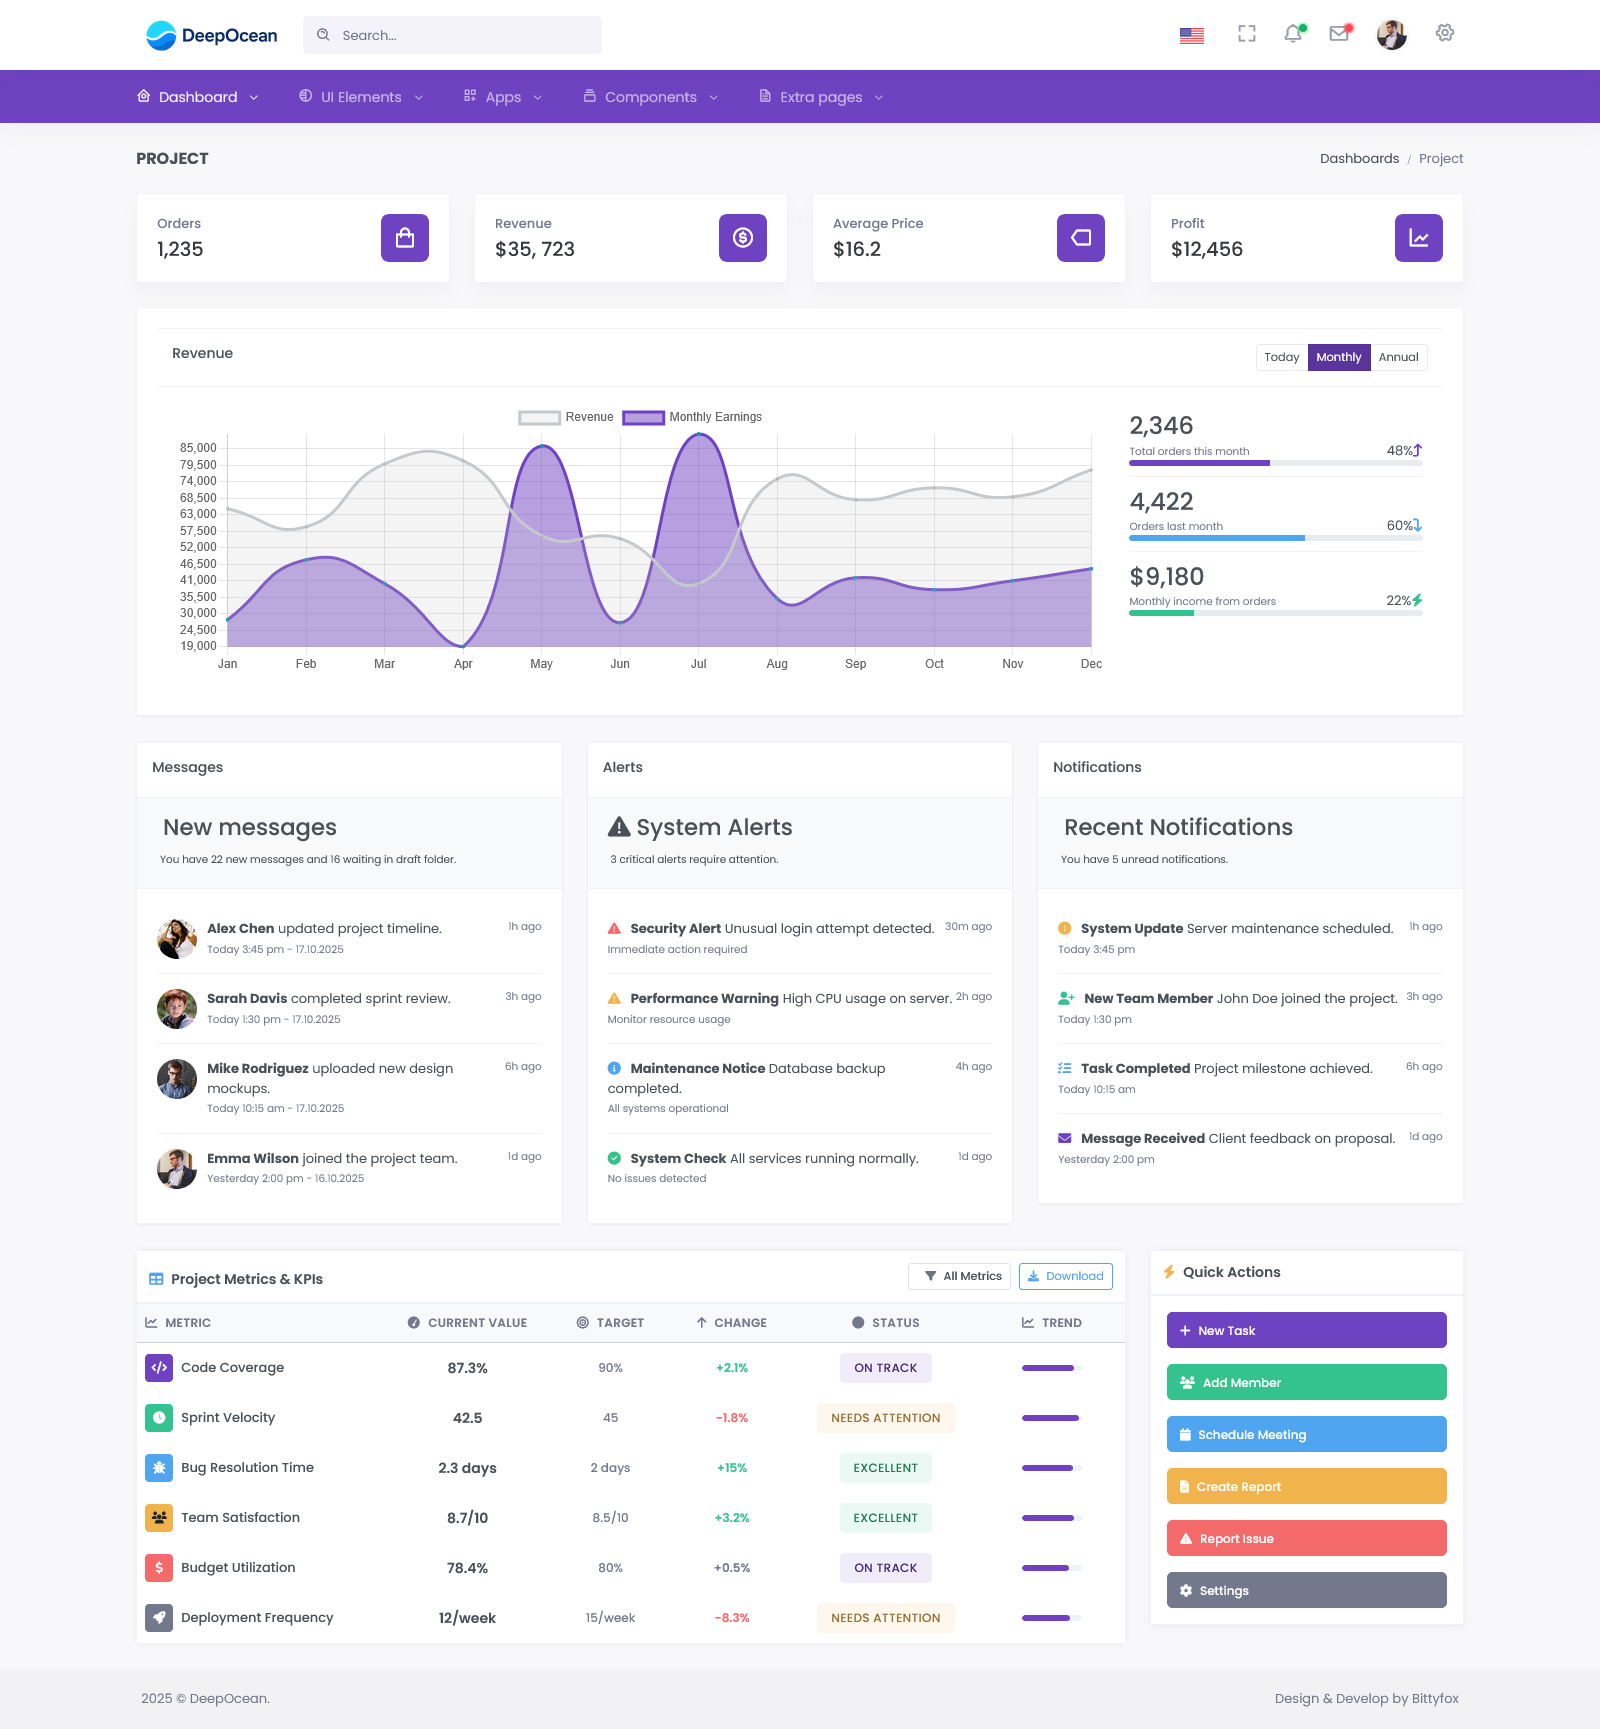Switch revenue chart to Today view
The height and width of the screenshot is (1729, 1600).
(x=1281, y=357)
